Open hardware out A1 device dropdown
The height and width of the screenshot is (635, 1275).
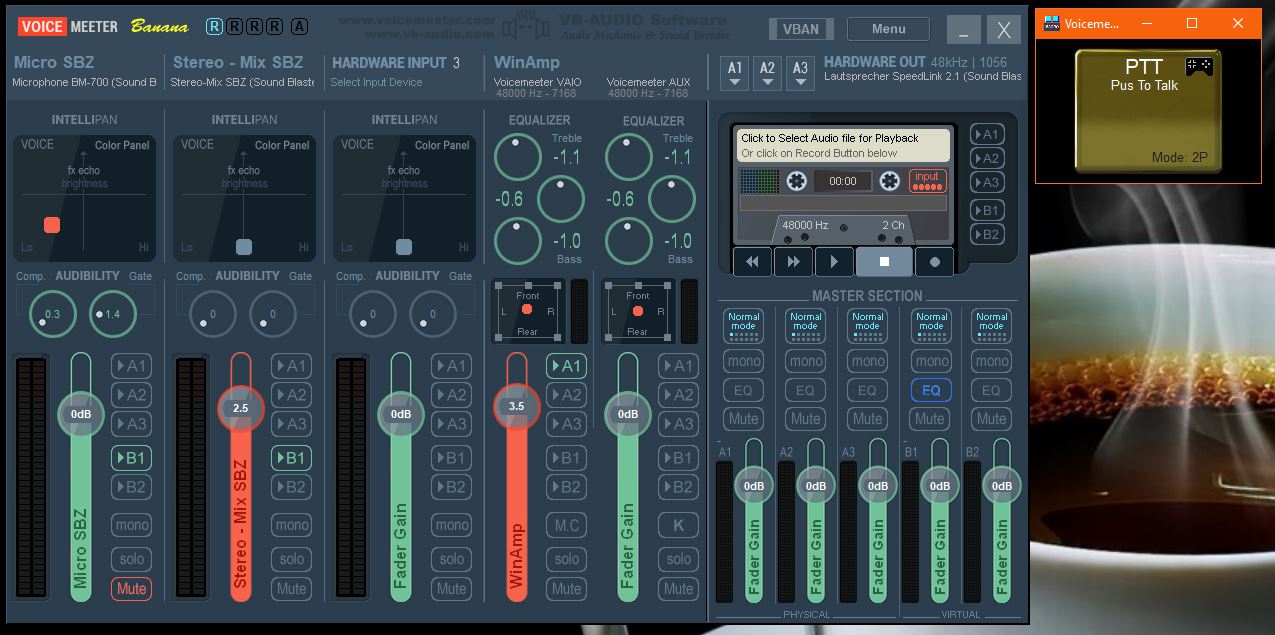click(x=735, y=73)
